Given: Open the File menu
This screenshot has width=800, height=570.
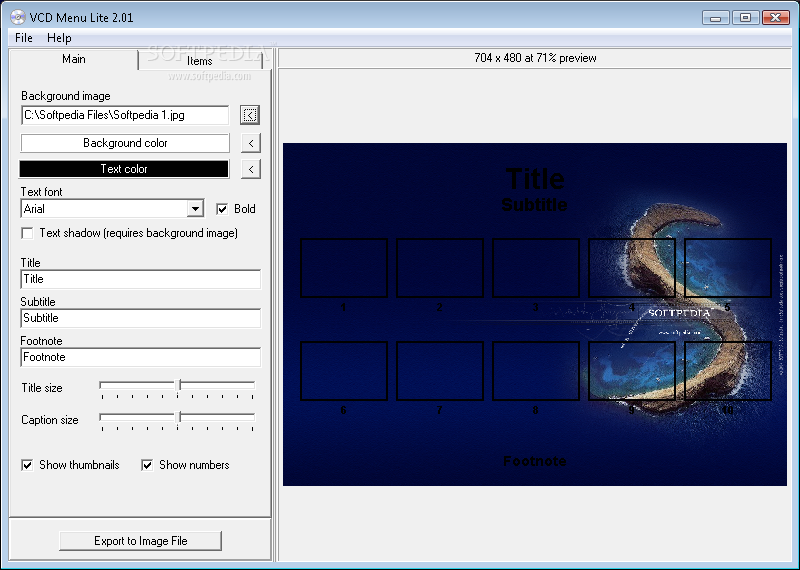Looking at the screenshot, I should point(23,38).
